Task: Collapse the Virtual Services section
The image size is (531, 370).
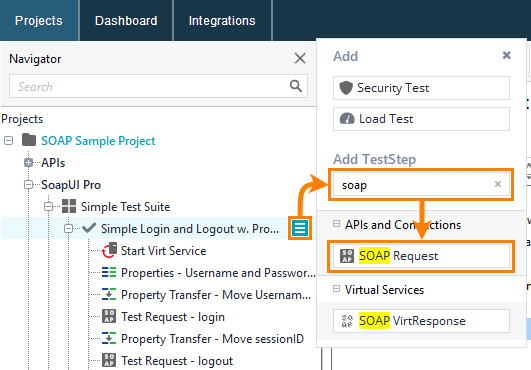Action: coord(336,289)
